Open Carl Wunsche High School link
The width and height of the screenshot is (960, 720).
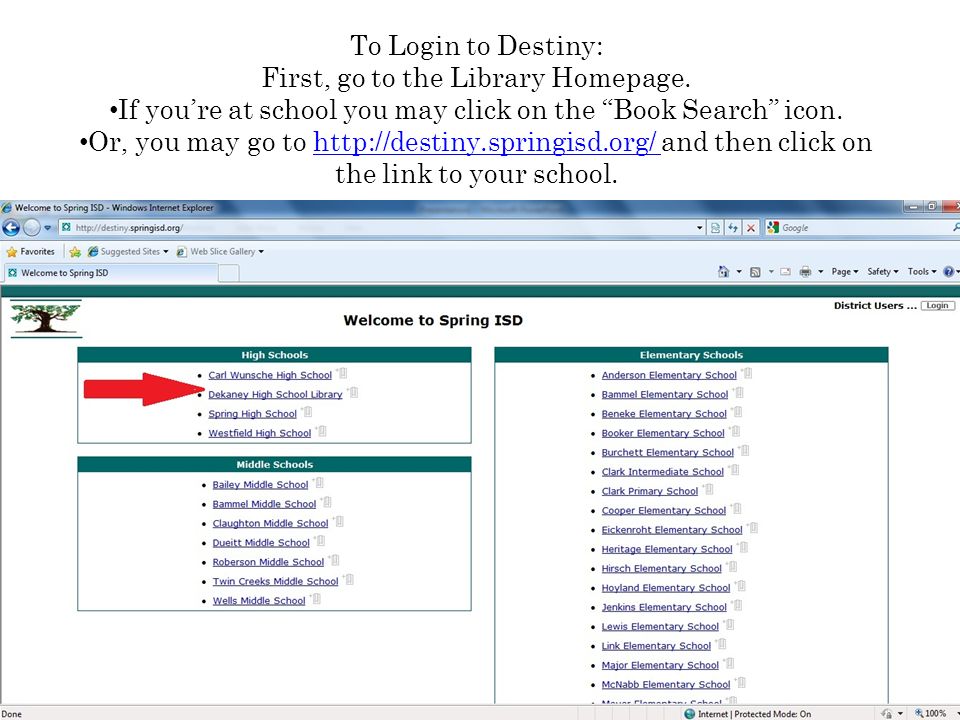[x=269, y=375]
